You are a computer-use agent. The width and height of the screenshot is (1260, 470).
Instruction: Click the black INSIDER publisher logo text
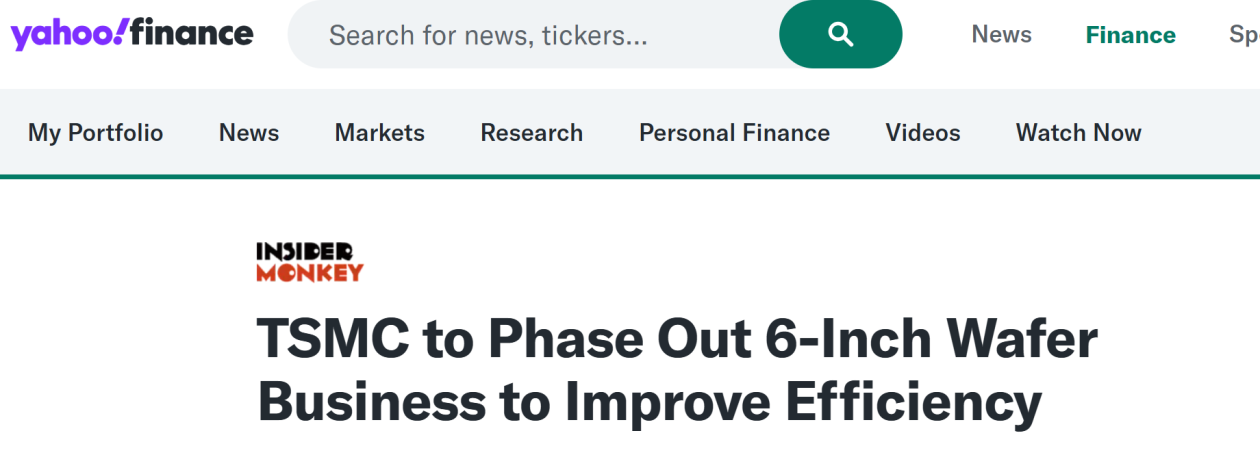click(304, 251)
